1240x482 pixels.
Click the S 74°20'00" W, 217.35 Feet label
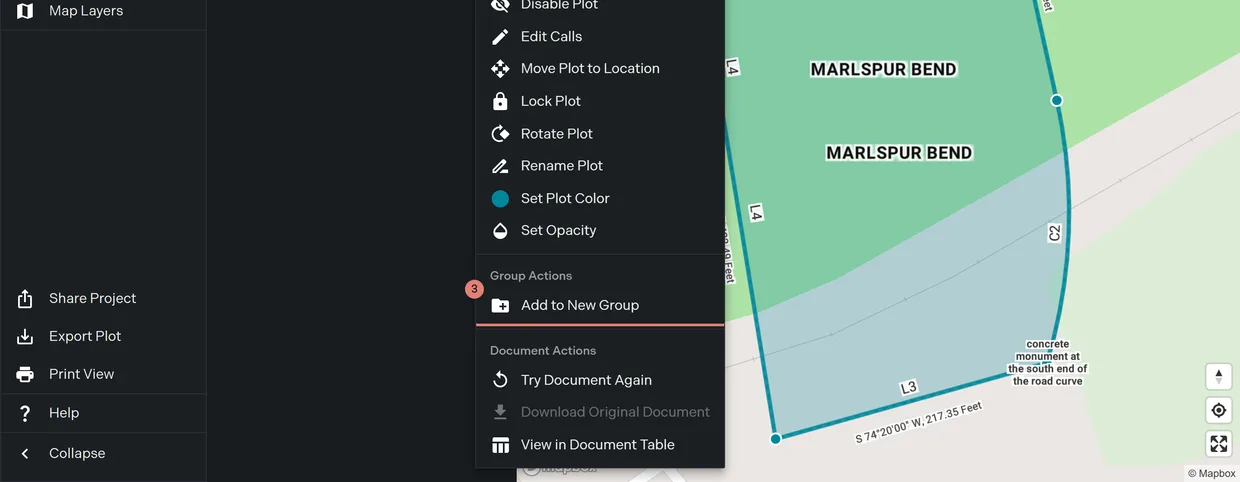pos(919,424)
